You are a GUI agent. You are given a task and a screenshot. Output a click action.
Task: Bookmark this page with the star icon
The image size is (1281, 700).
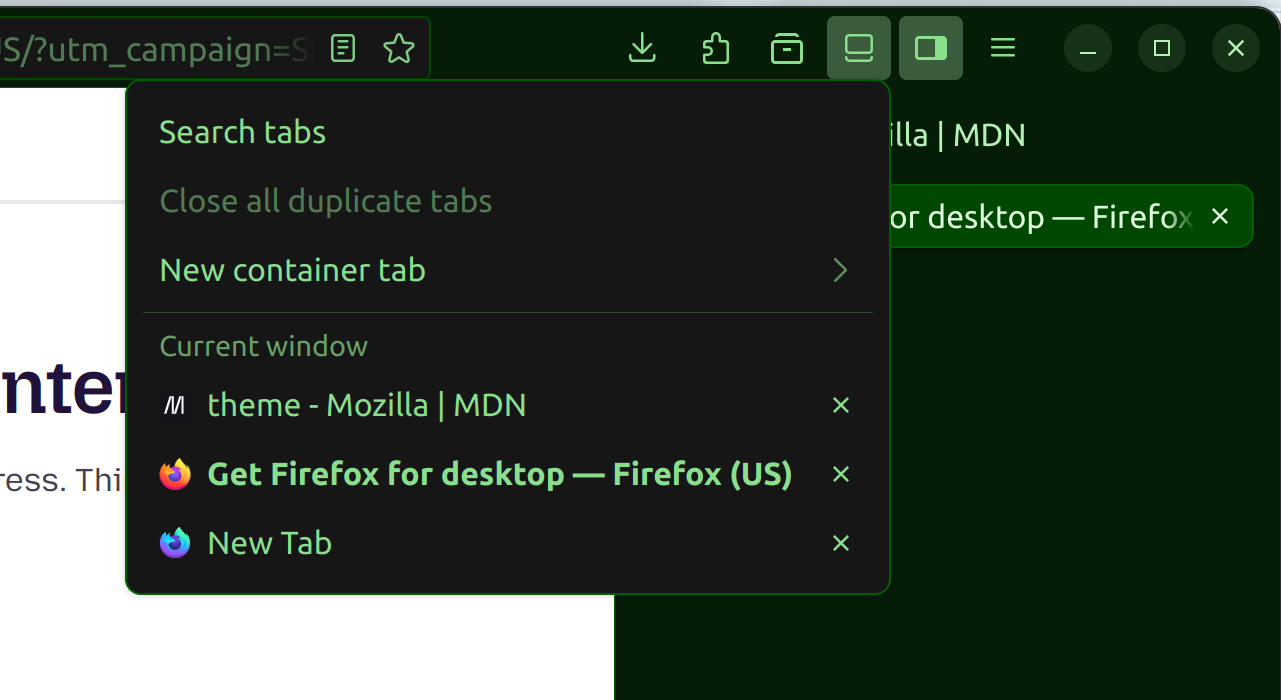pyautogui.click(x=399, y=48)
